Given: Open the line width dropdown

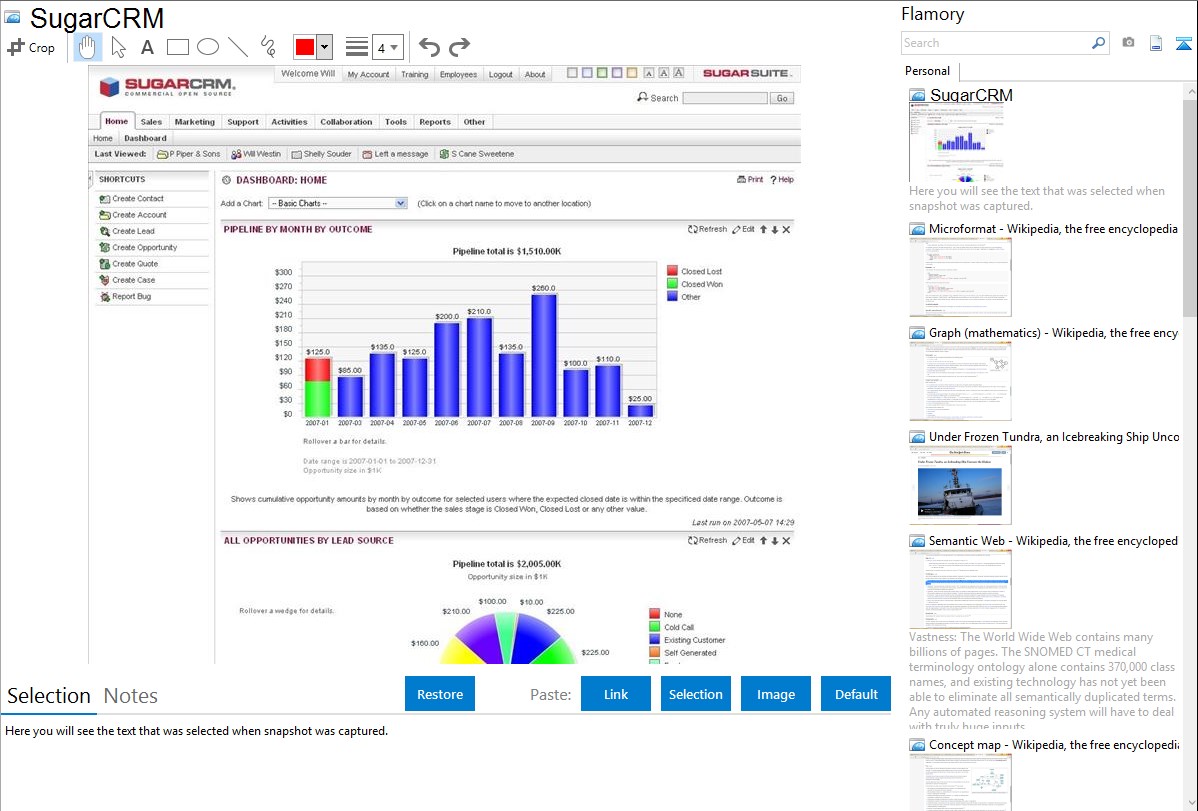Looking at the screenshot, I should 388,47.
